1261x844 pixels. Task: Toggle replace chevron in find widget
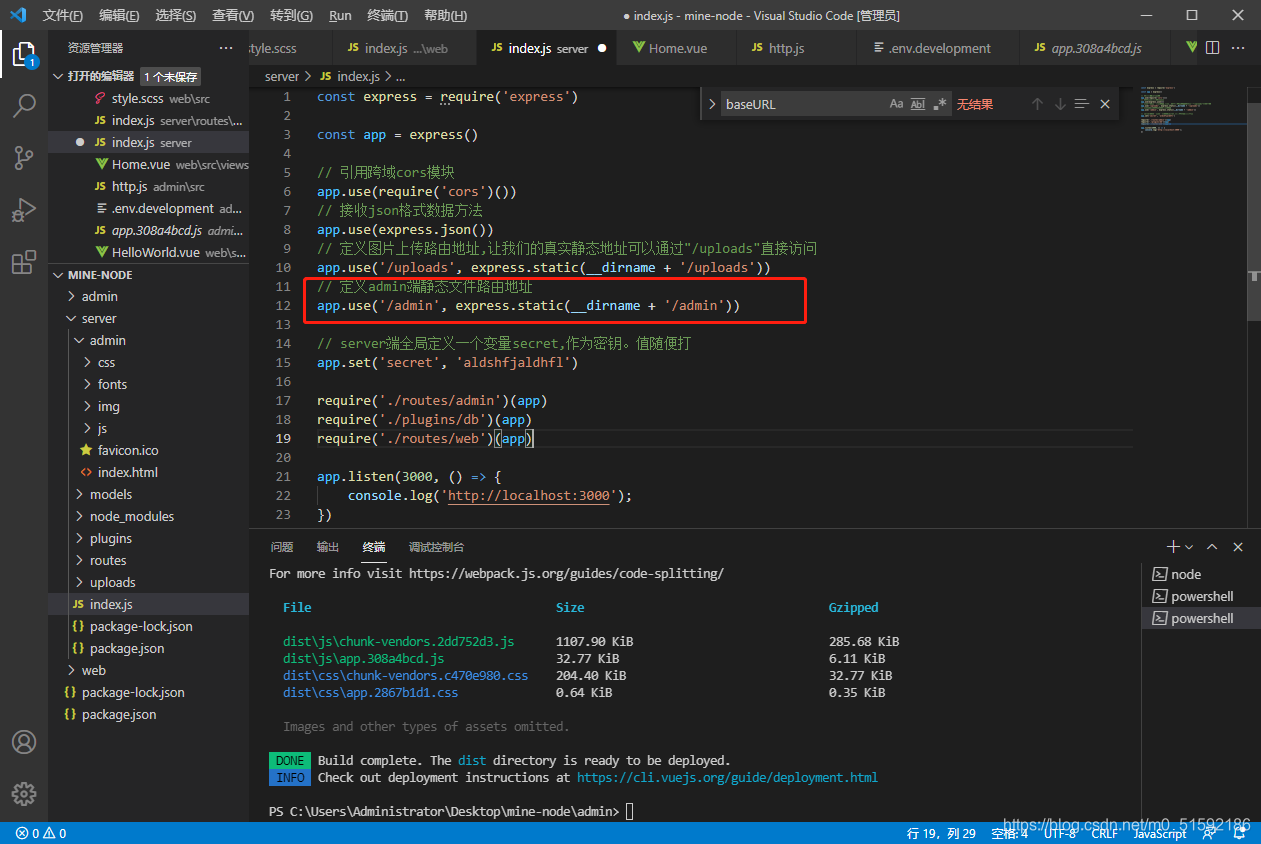(711, 104)
